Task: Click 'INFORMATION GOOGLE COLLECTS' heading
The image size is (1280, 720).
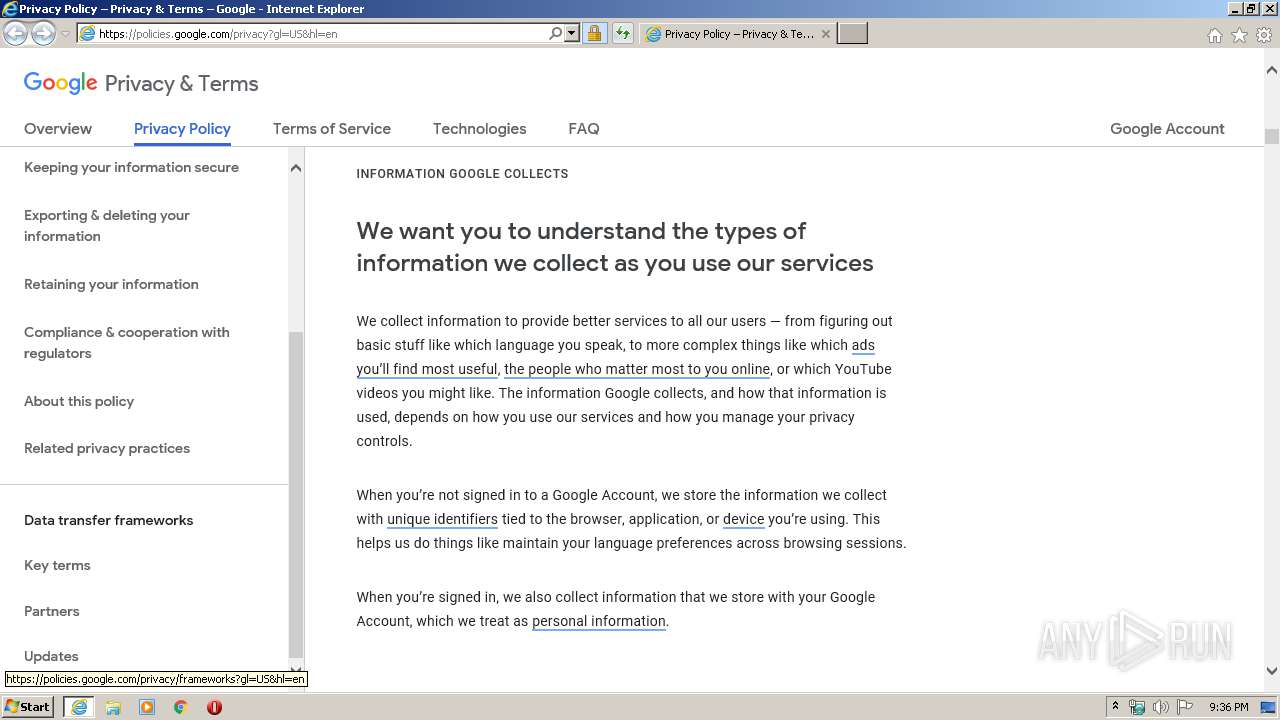Action: (x=462, y=174)
